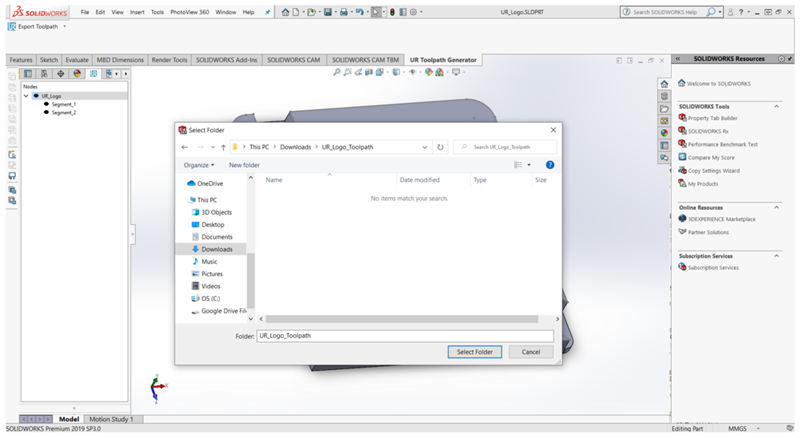Save the part with the floppy icon

tap(328, 12)
